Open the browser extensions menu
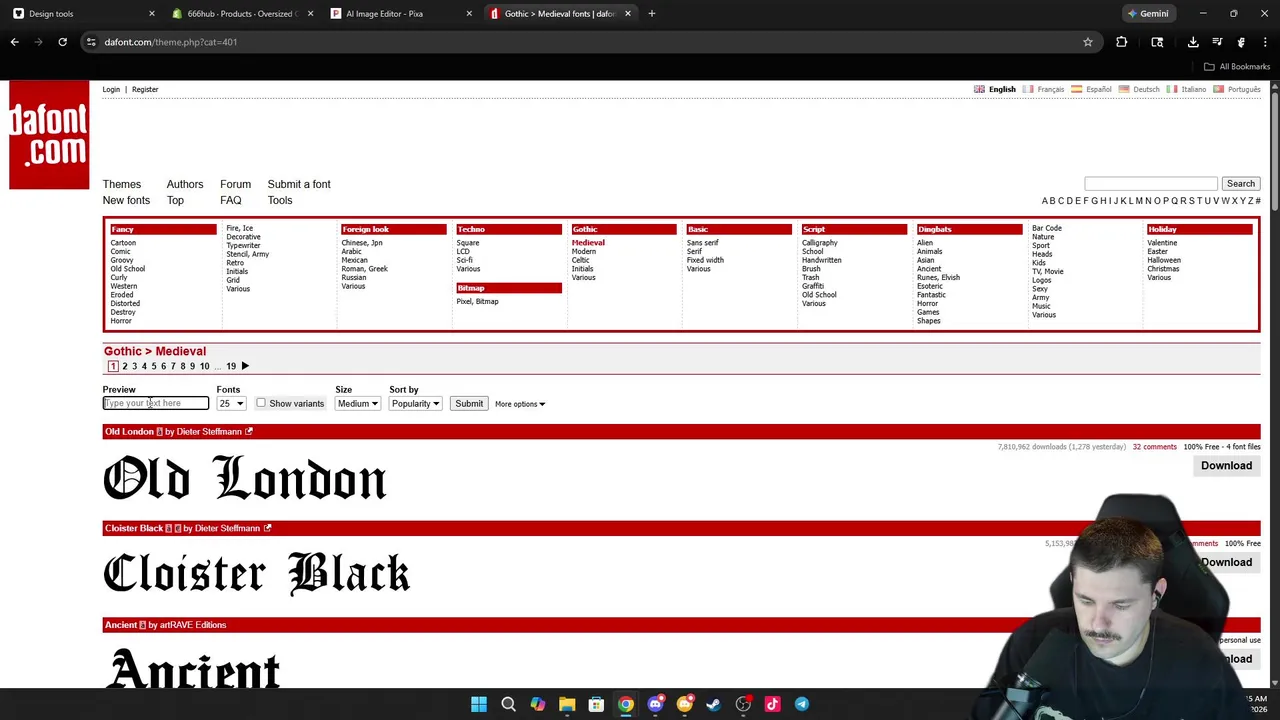Viewport: 1280px width, 720px height. (x=1121, y=42)
